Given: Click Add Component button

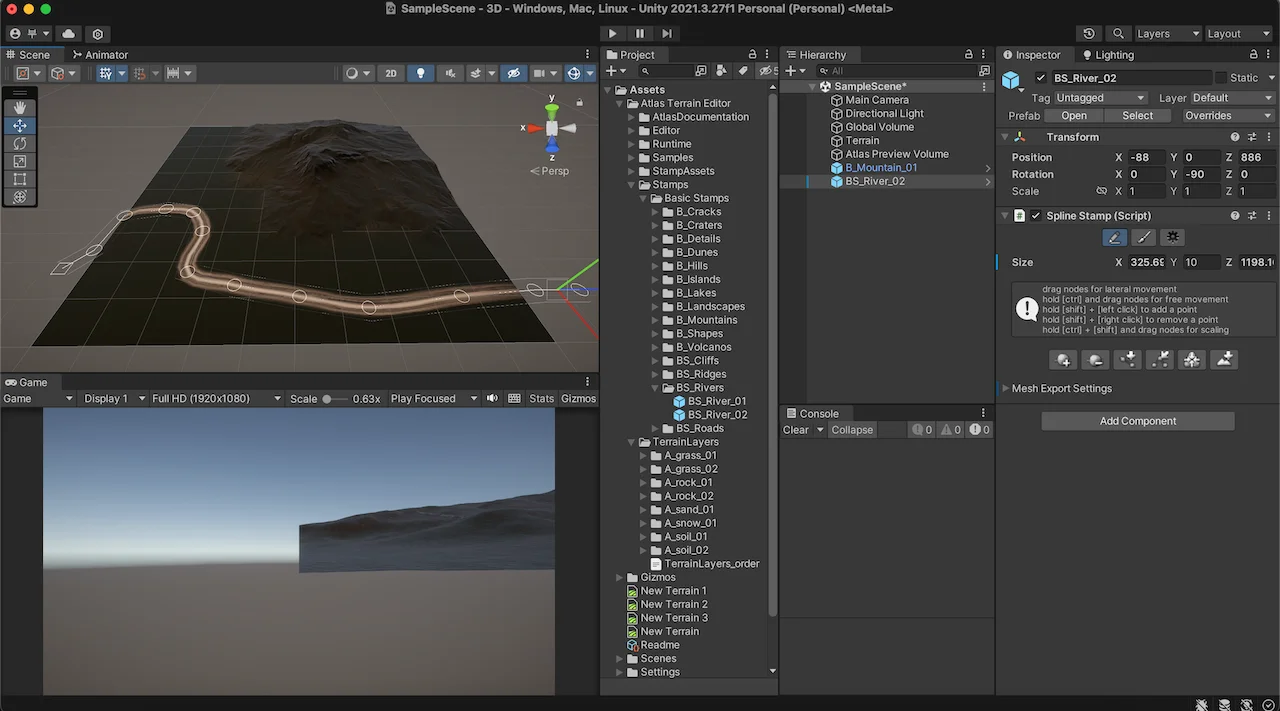Looking at the screenshot, I should click(1138, 421).
